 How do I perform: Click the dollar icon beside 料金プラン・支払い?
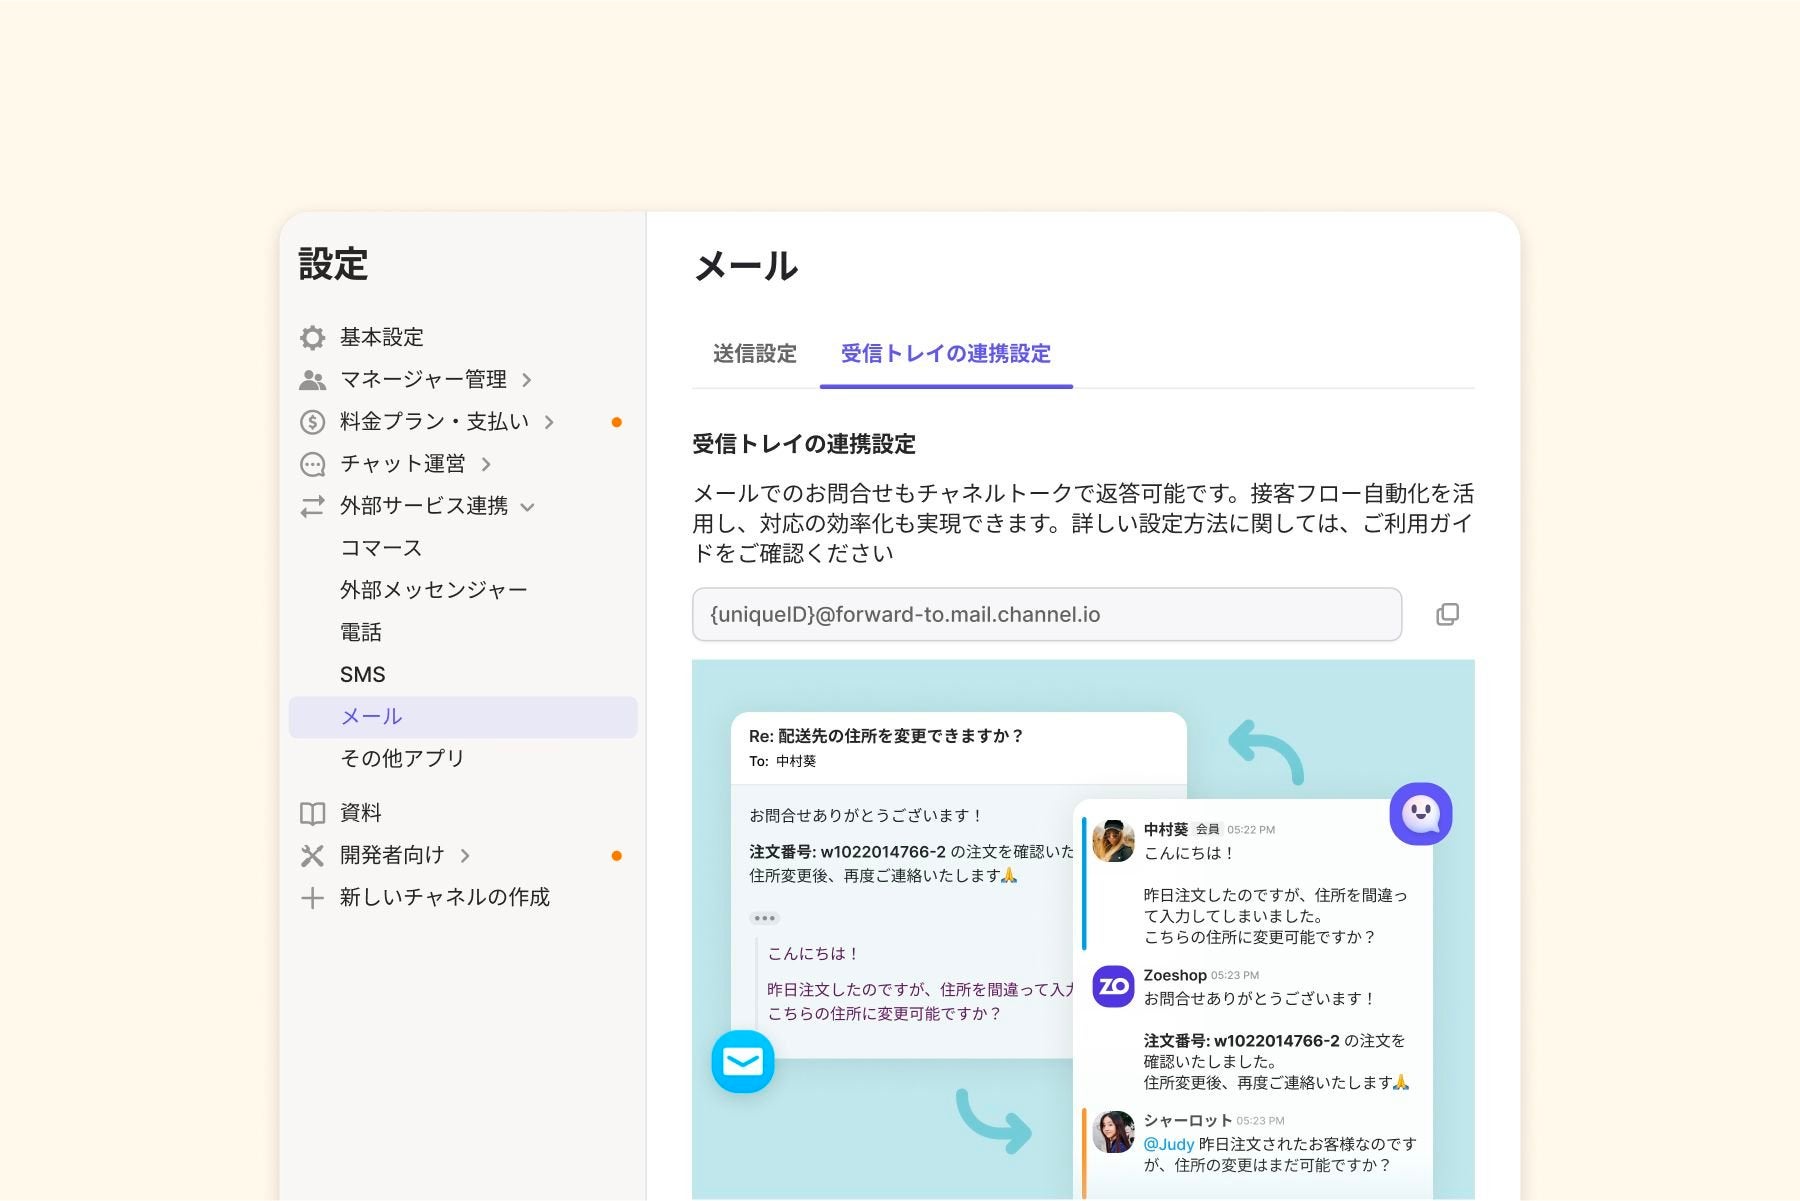[x=312, y=422]
